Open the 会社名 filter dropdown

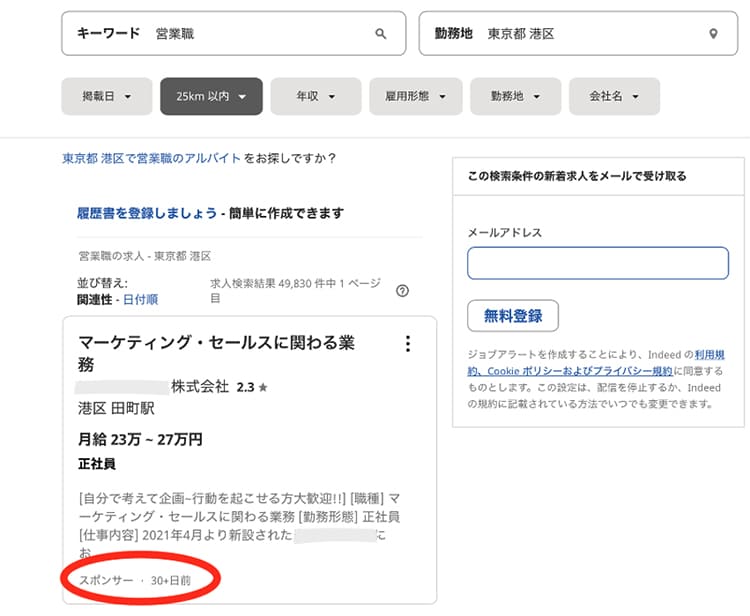click(614, 96)
